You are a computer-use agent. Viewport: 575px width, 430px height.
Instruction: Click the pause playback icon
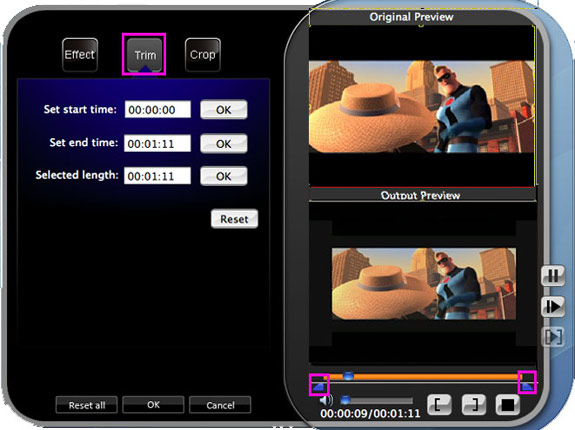pos(553,276)
